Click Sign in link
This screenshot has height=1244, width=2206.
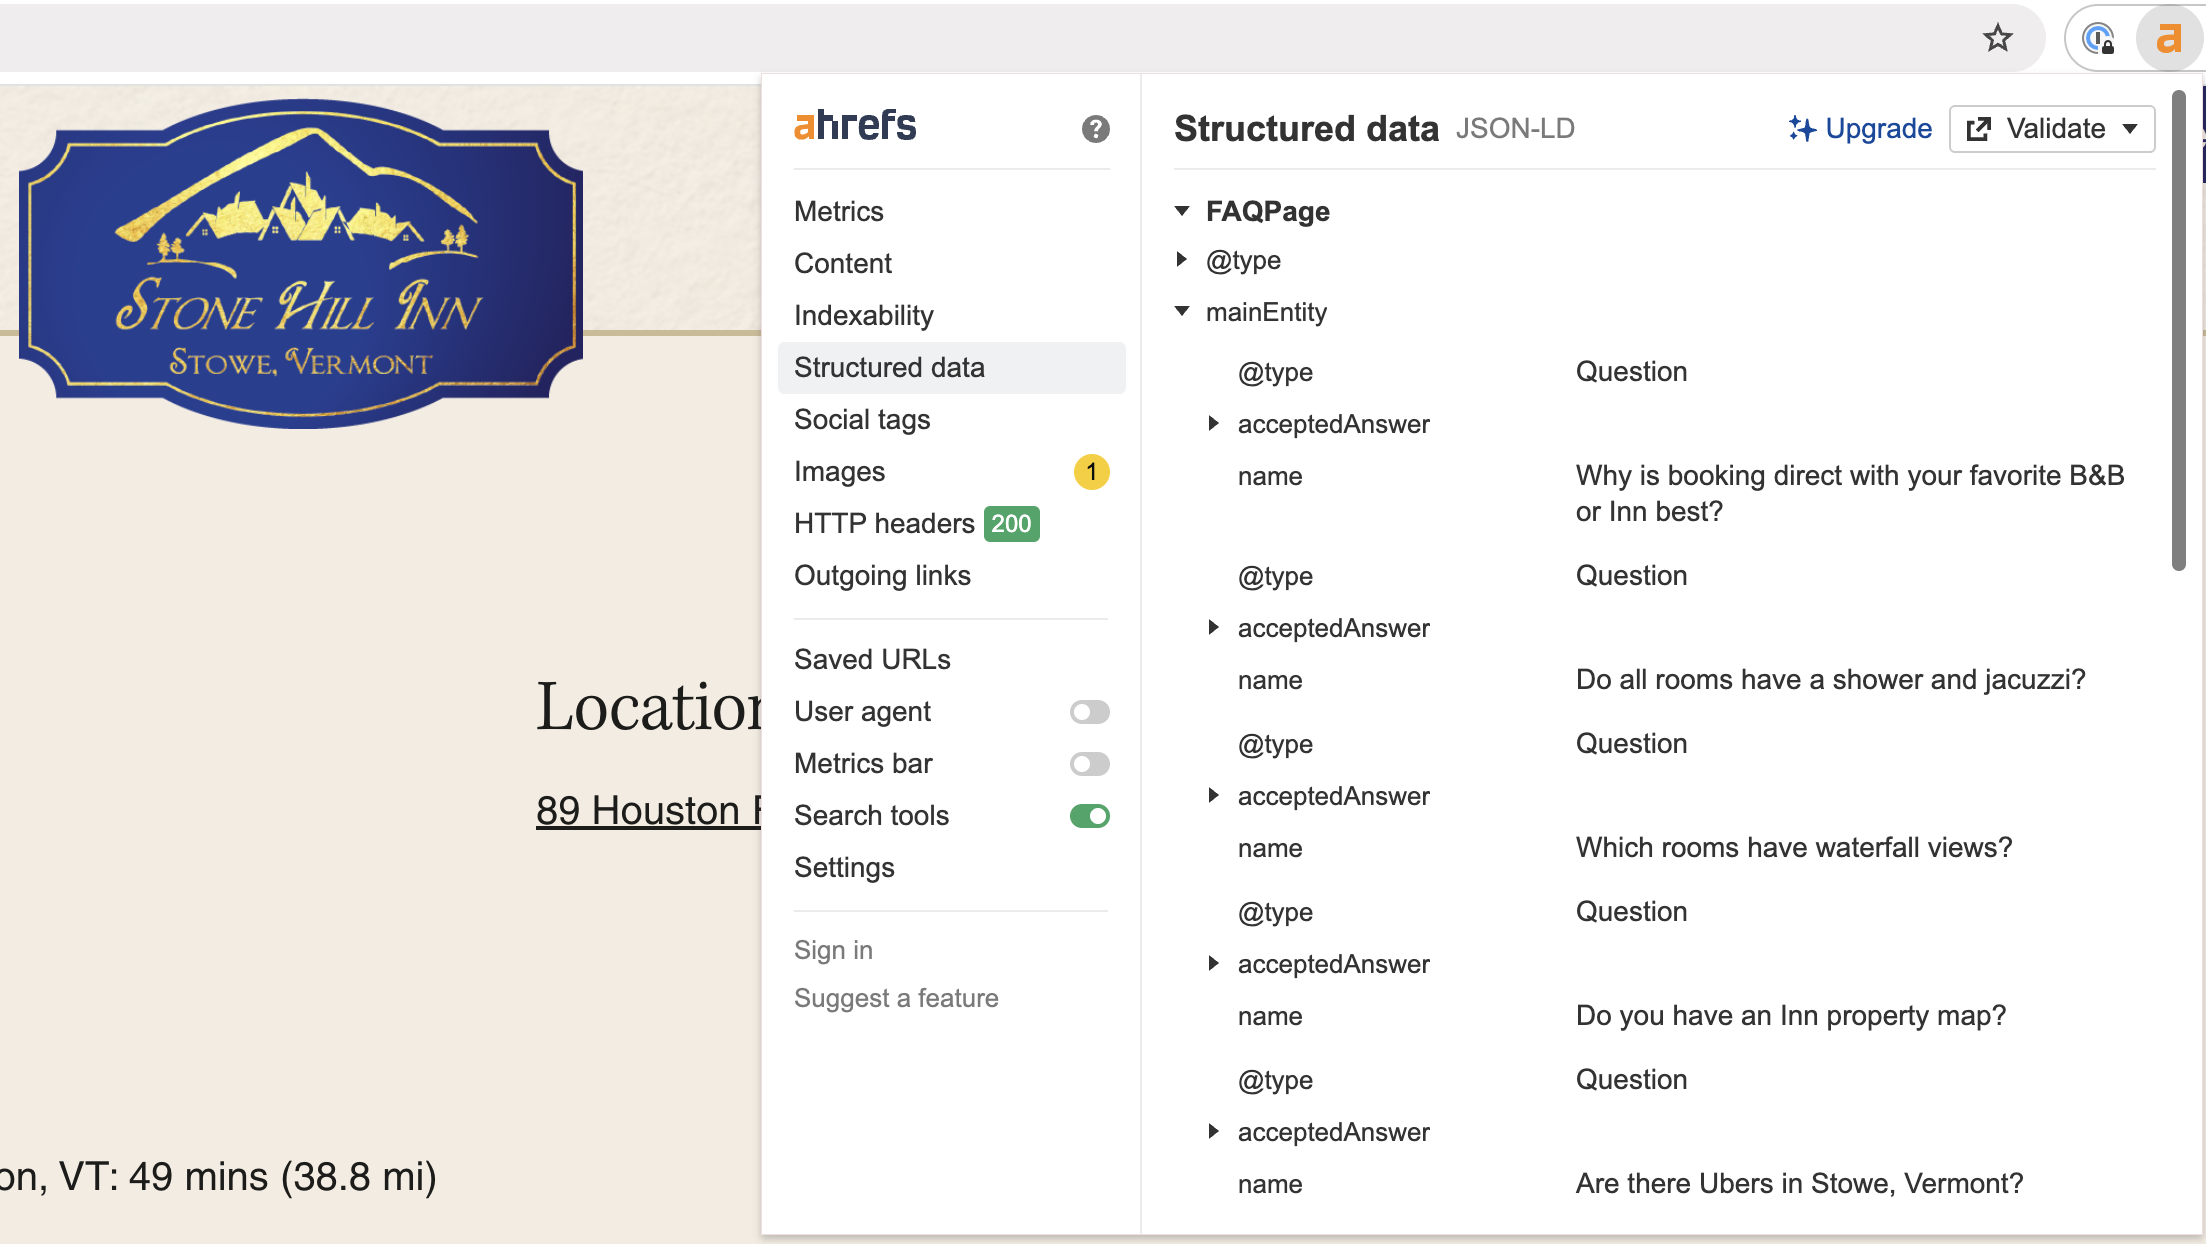point(833,950)
